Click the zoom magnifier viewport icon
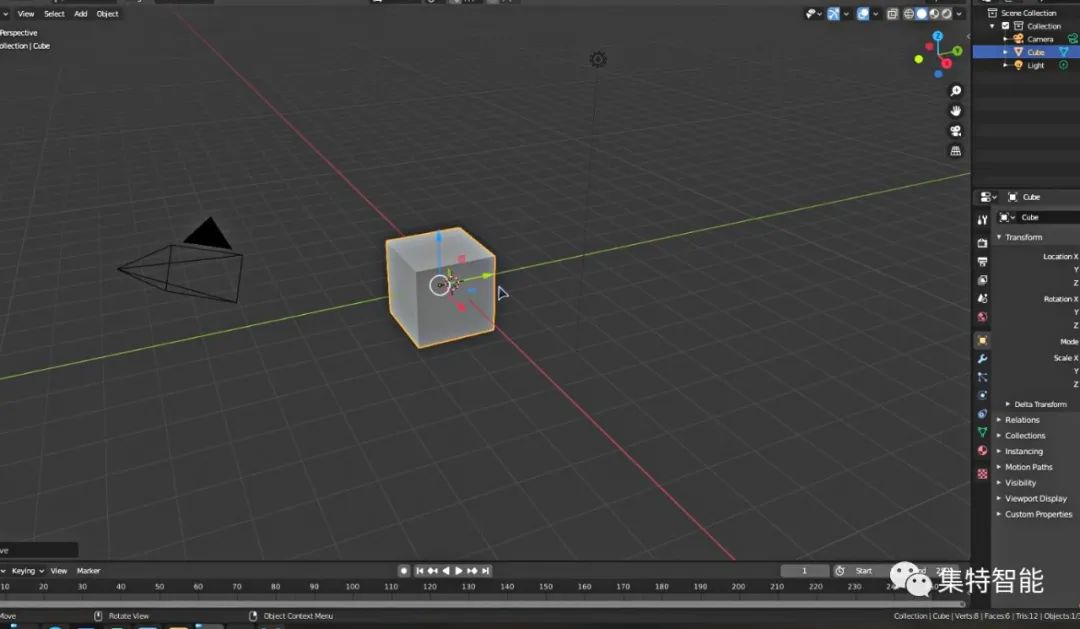1080x629 pixels. point(955,91)
